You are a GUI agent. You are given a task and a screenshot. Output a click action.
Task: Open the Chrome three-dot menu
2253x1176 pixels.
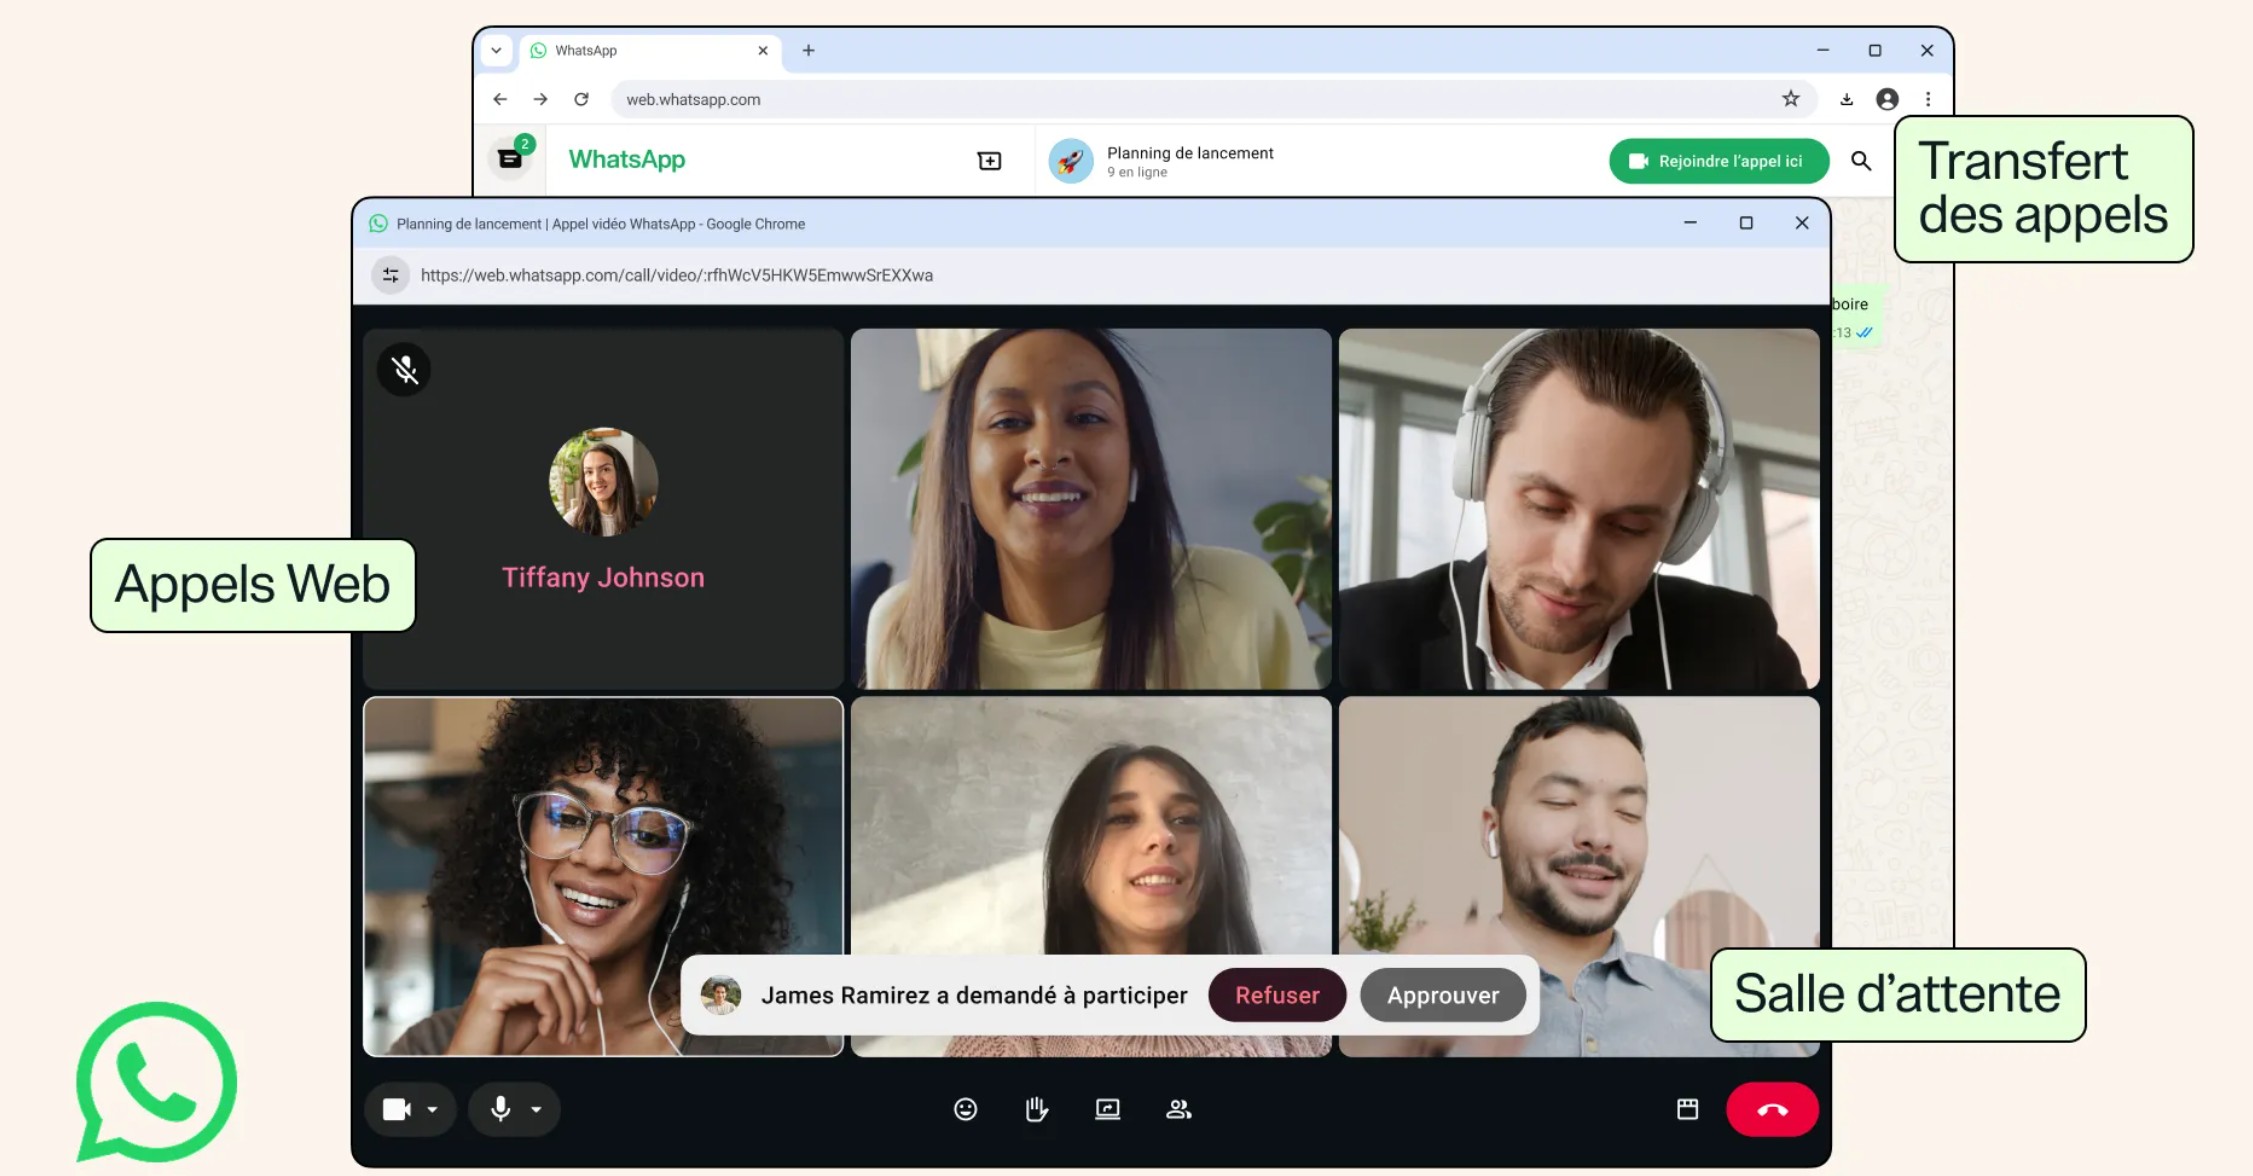click(x=1928, y=99)
